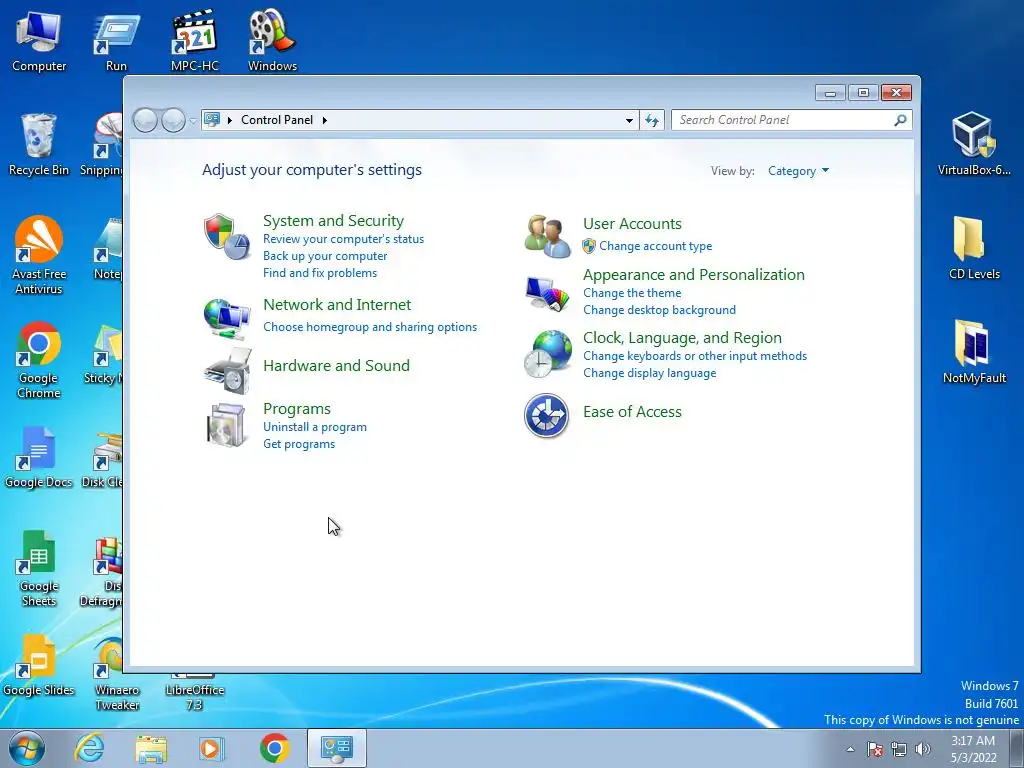Click the refresh button beside the address bar
This screenshot has height=768, width=1024.
(652, 120)
